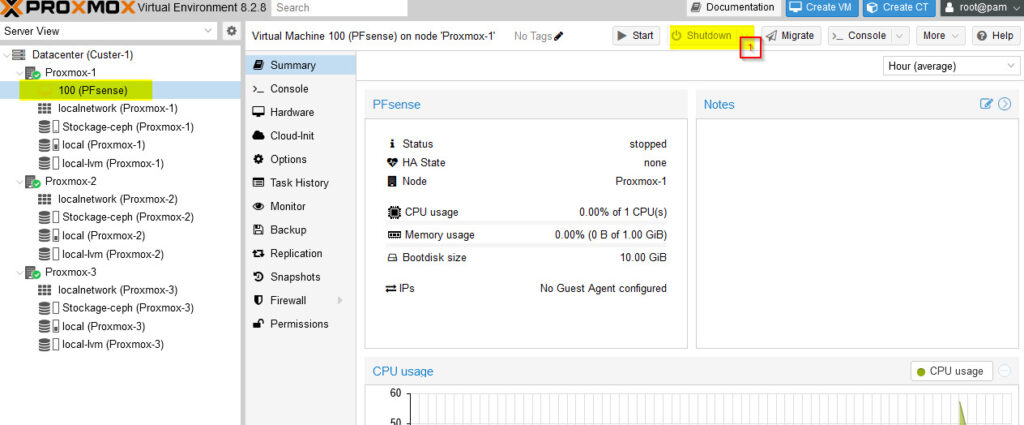Expand the Firewall submenu arrow
The width and height of the screenshot is (1024, 425).
340,300
